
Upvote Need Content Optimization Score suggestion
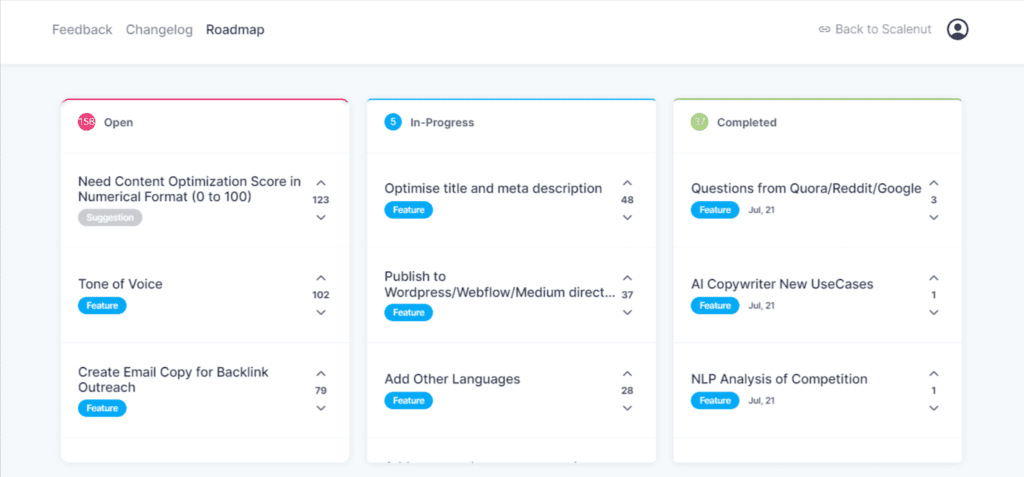[321, 183]
